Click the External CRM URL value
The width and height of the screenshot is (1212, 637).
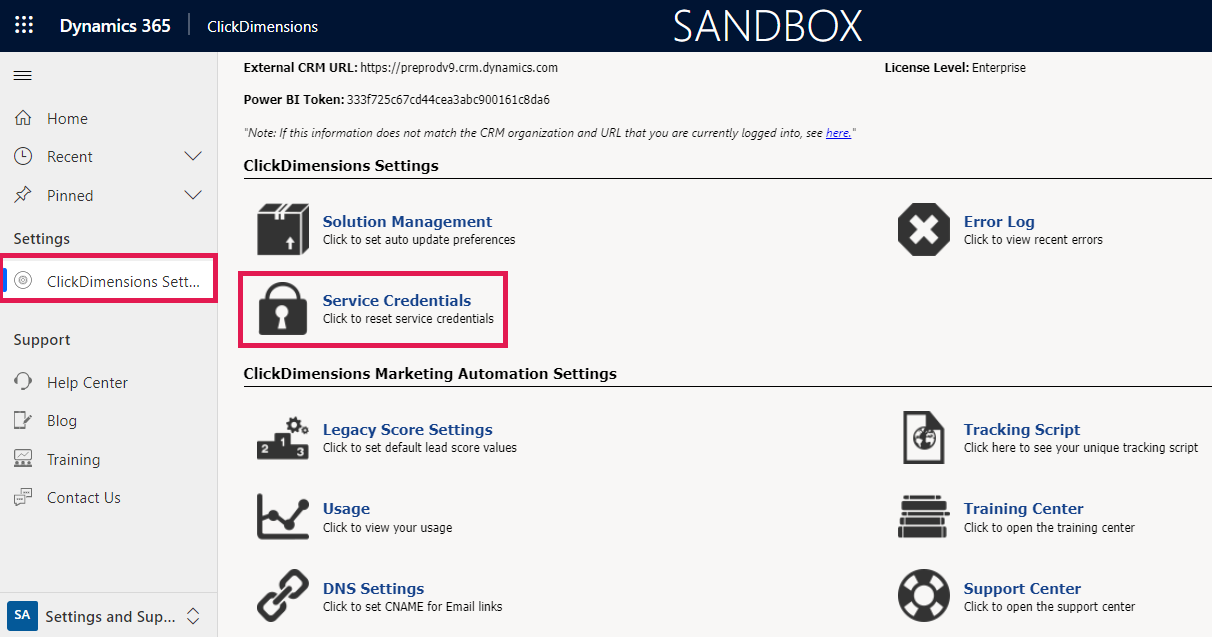[x=459, y=68]
